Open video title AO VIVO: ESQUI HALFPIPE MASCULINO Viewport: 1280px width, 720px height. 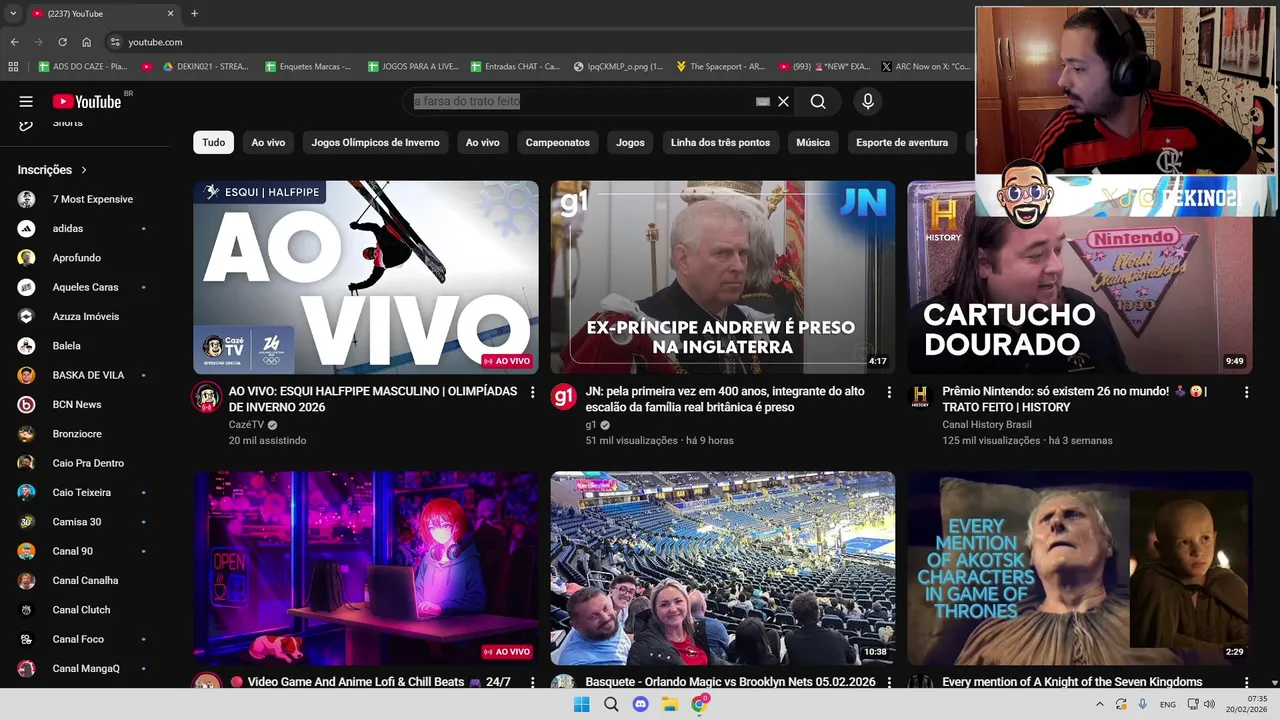(373, 399)
